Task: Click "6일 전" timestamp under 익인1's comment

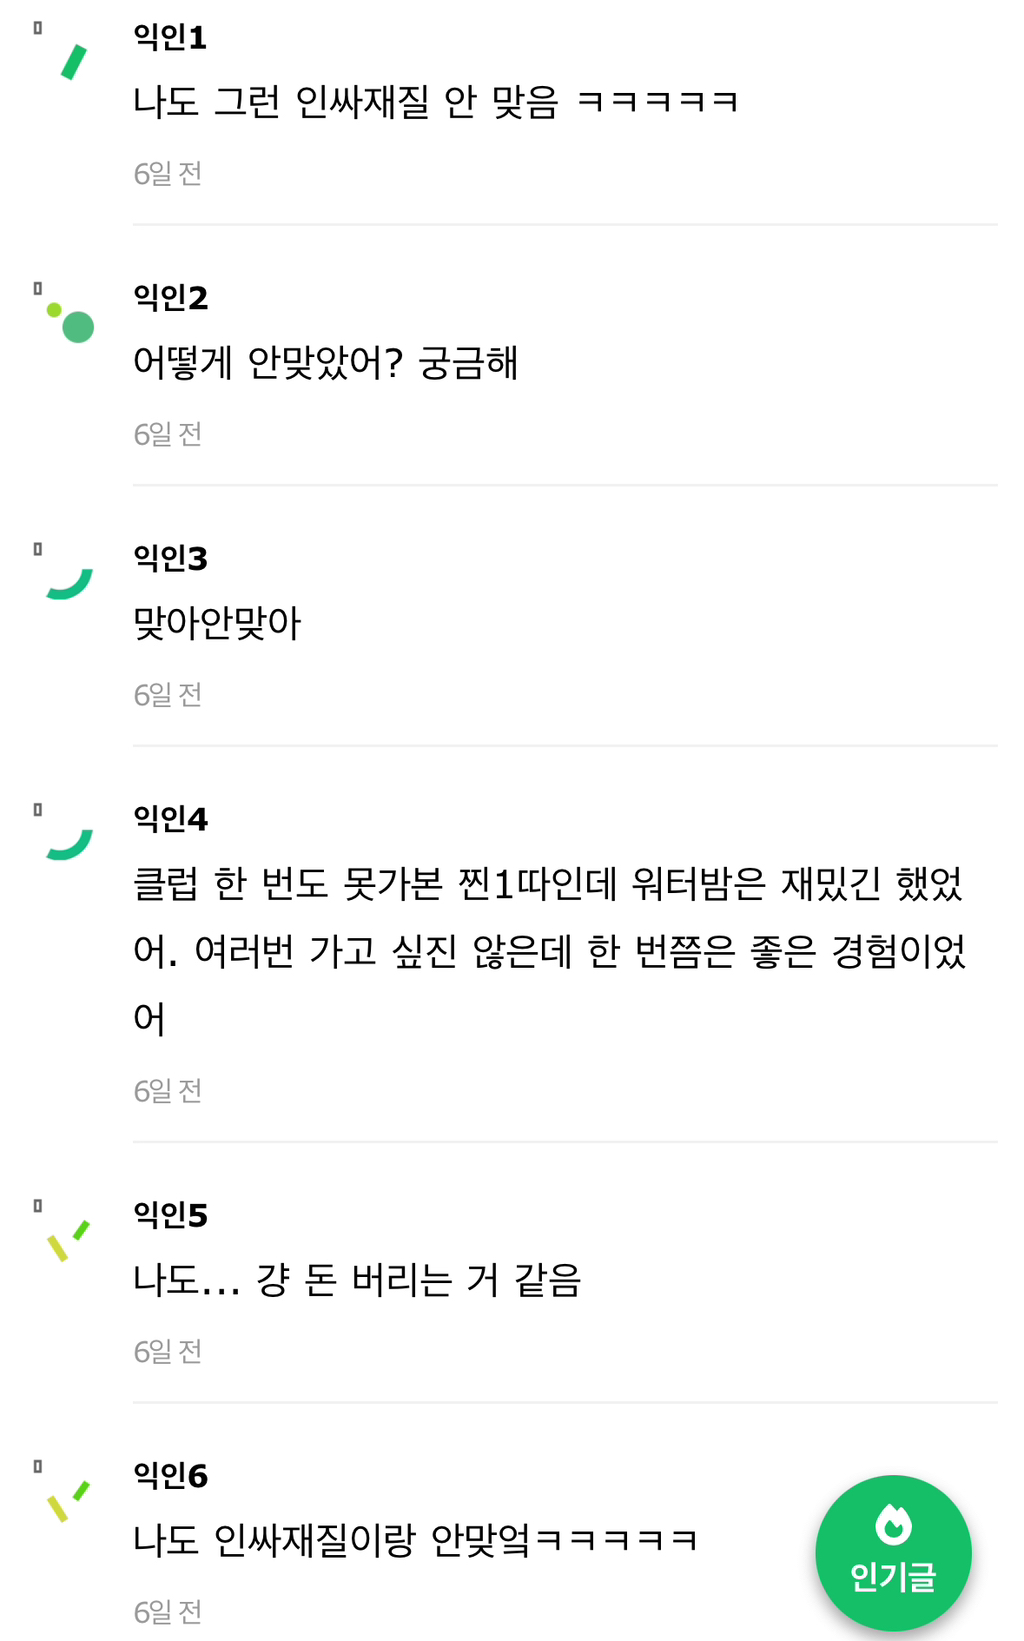Action: [x=168, y=174]
